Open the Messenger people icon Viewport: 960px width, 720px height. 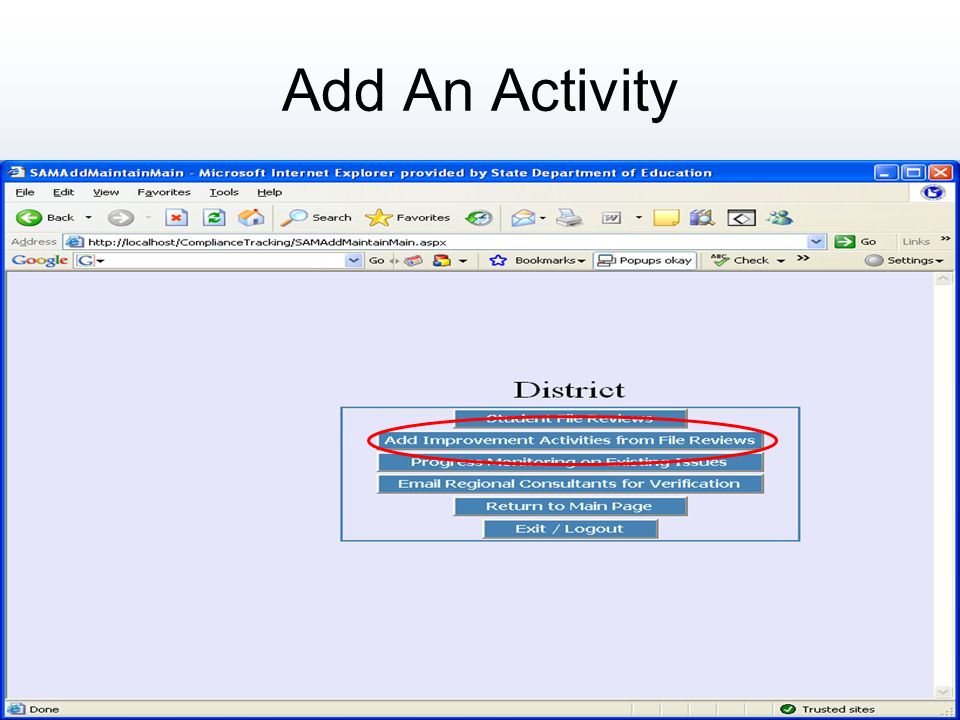point(779,217)
